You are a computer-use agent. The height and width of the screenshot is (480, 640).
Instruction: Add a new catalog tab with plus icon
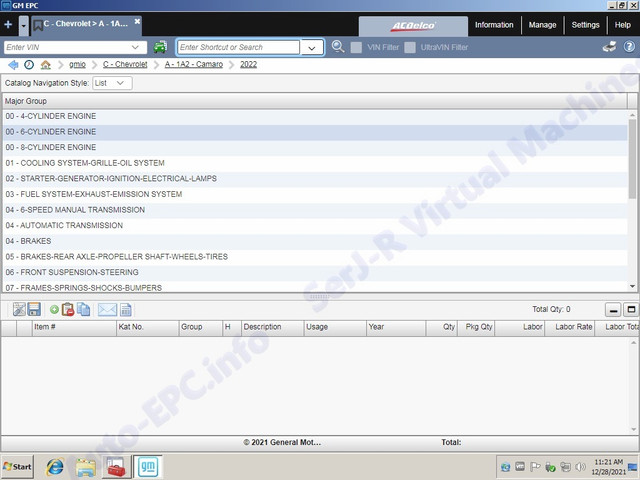[8, 25]
